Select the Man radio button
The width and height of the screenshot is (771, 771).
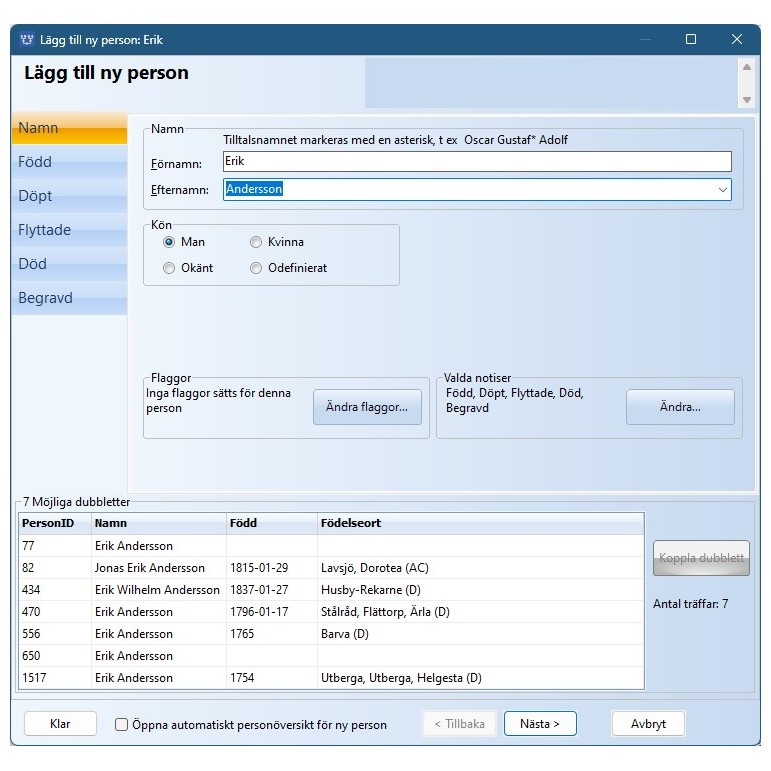pos(169,242)
